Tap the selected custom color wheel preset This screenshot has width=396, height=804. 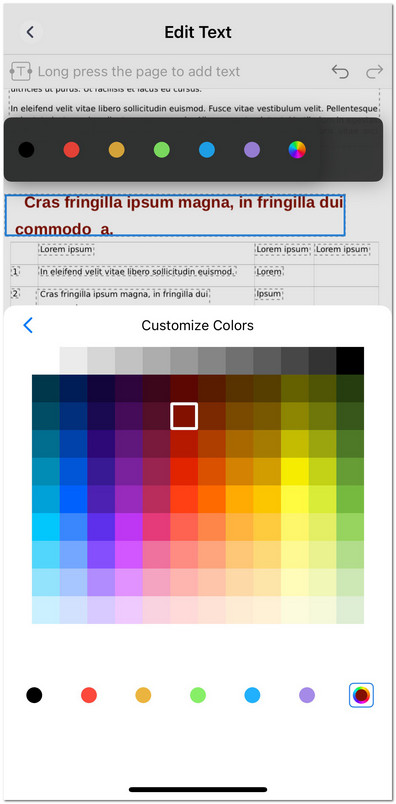362,695
